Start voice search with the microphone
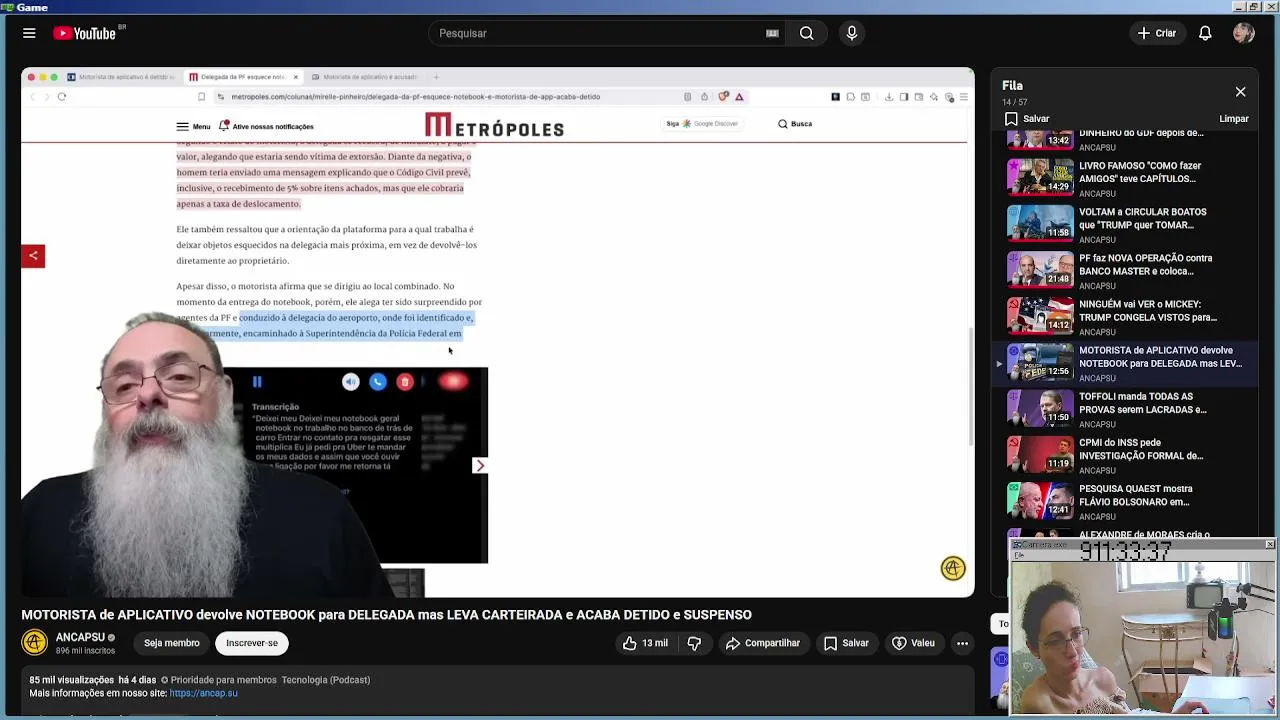Viewport: 1280px width, 720px height. click(852, 33)
